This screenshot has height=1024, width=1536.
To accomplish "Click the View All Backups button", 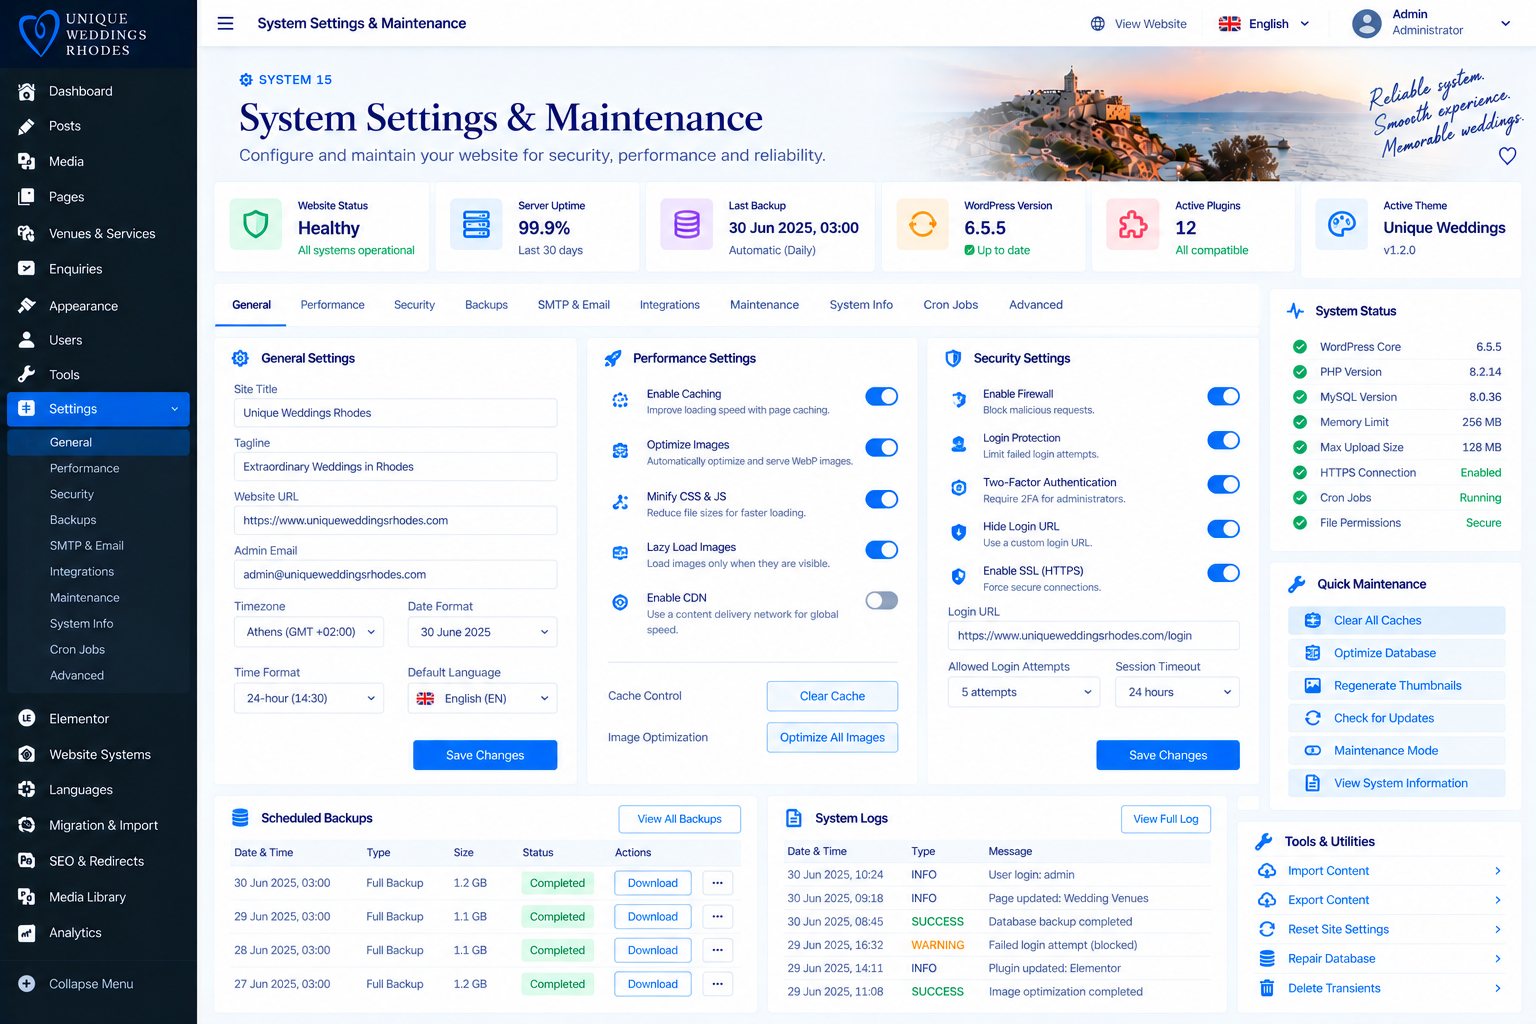I will tap(680, 819).
